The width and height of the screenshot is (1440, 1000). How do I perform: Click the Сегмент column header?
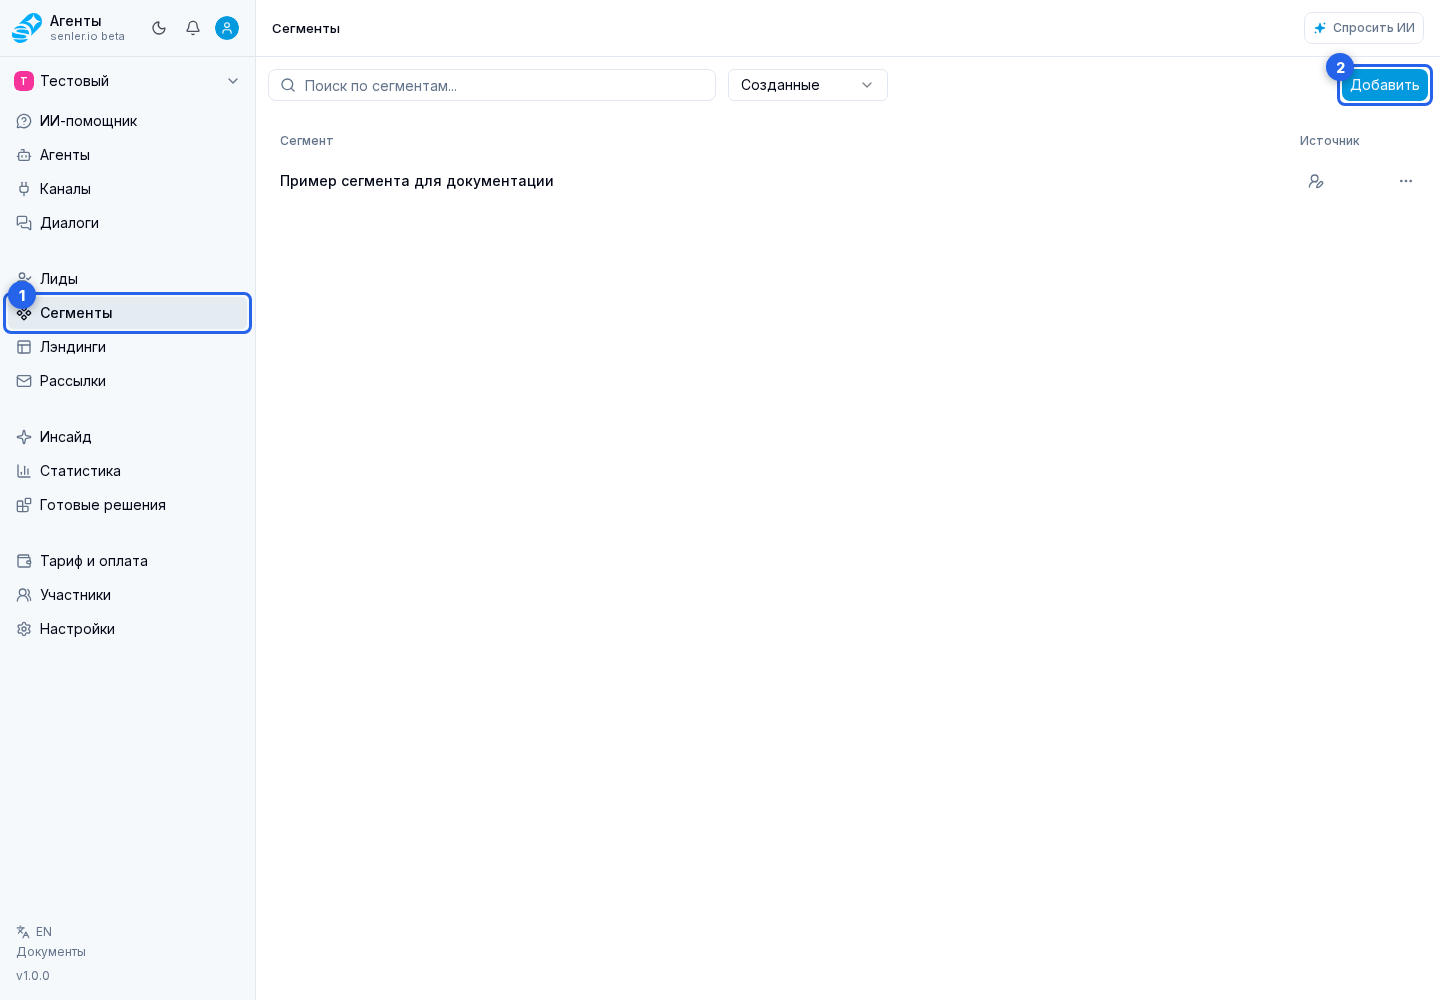point(306,141)
